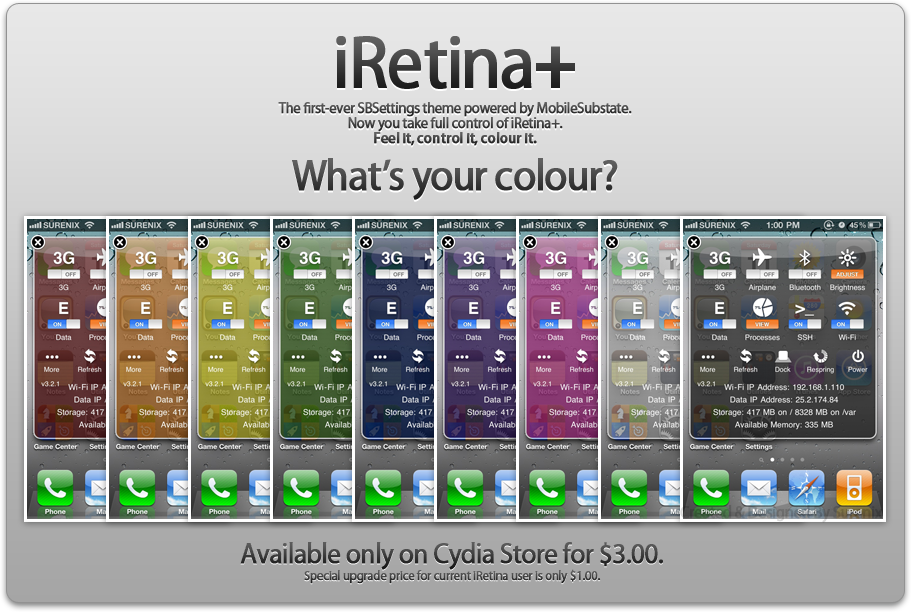This screenshot has height=612, width=911.
Task: Tap the Dock icon in the black panel
Action: pyautogui.click(x=783, y=356)
